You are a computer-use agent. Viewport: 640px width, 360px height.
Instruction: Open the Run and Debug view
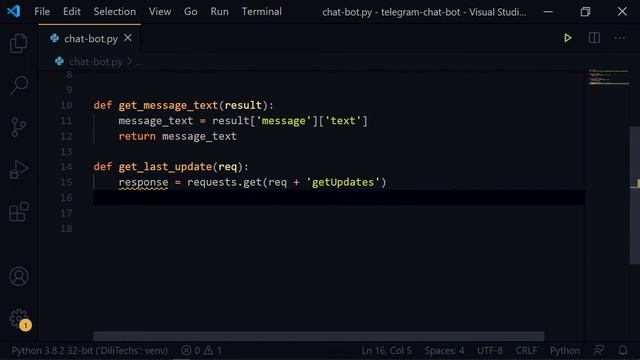tap(19, 169)
